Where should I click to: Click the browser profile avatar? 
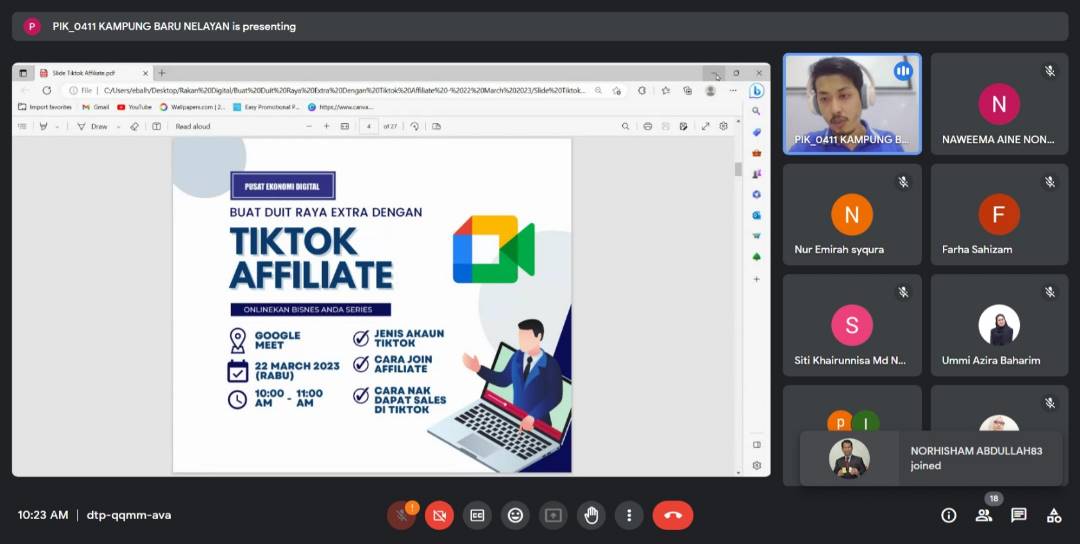(x=710, y=90)
